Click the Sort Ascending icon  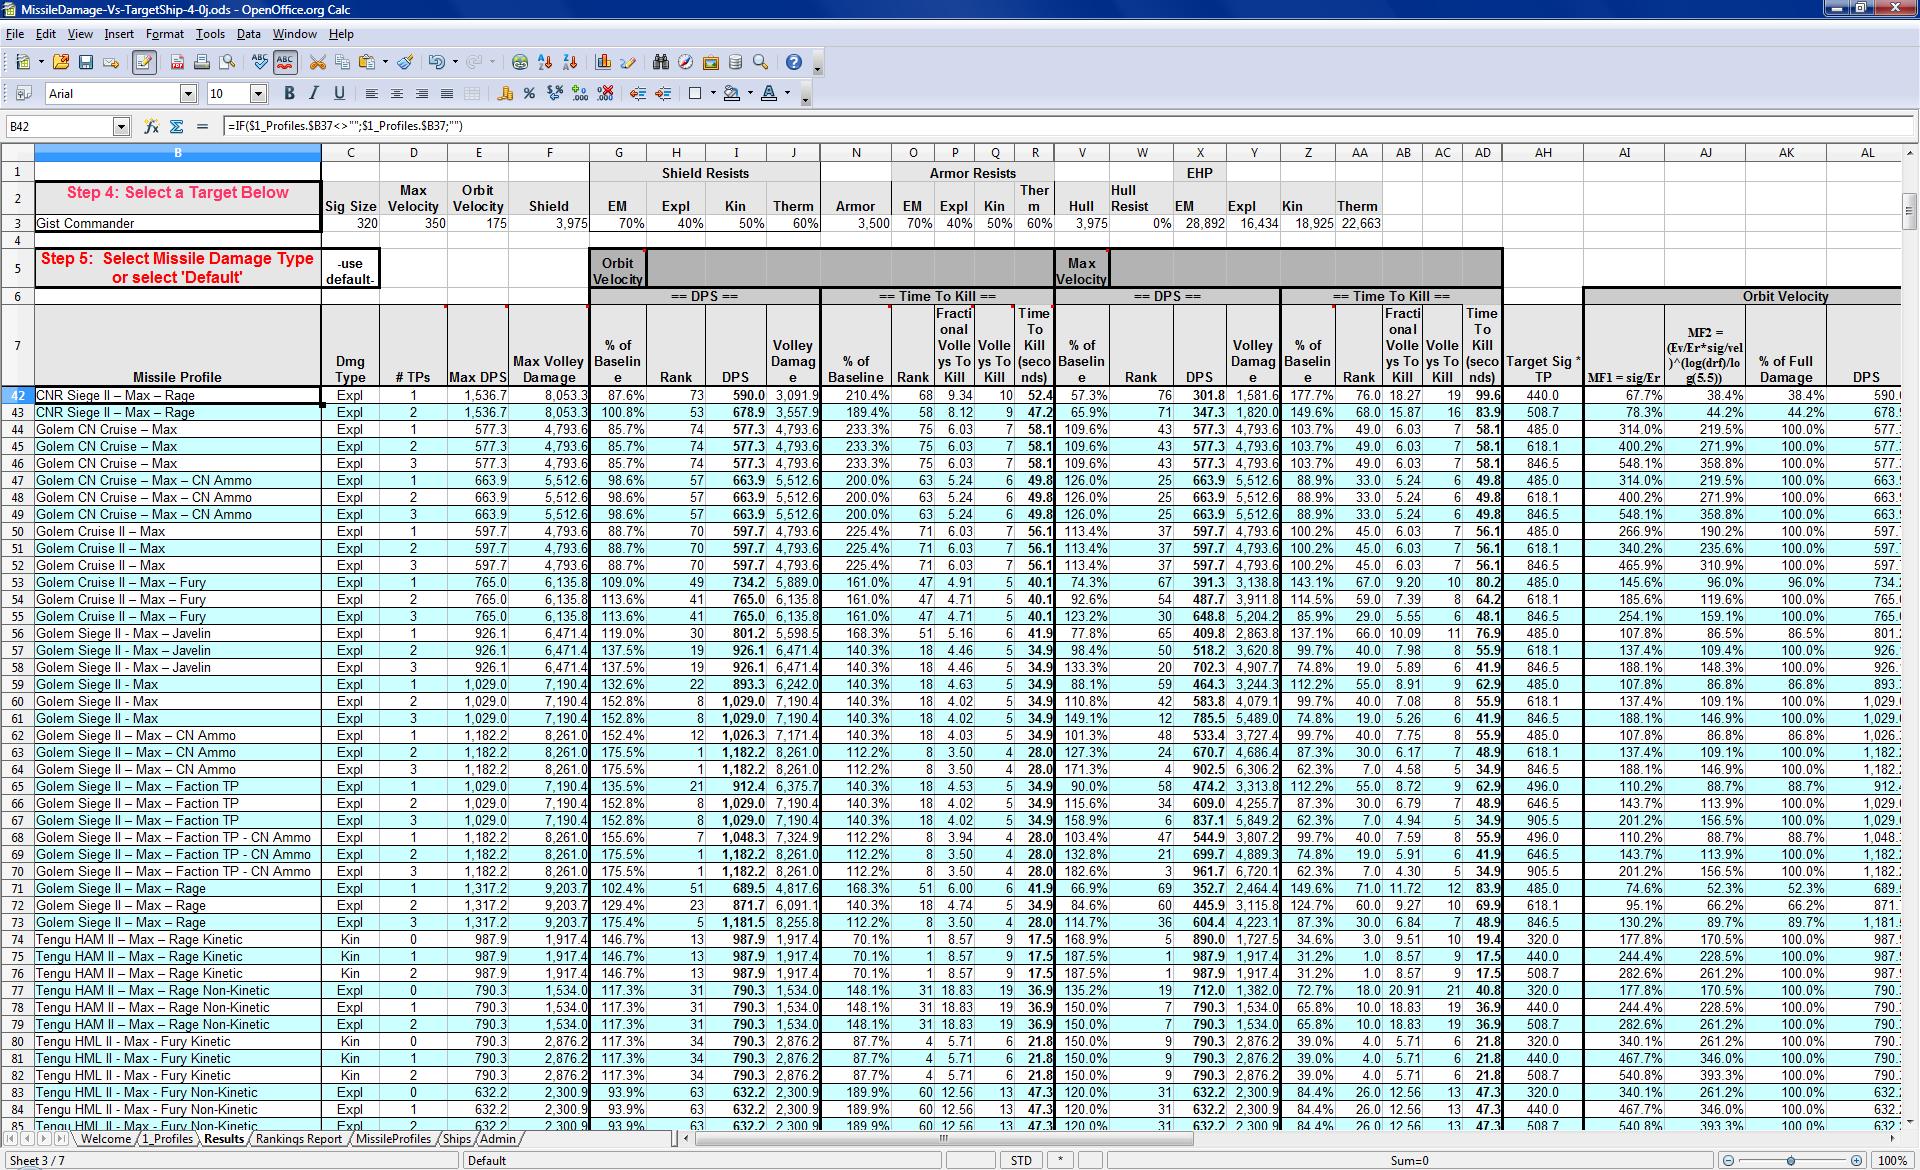[x=545, y=62]
